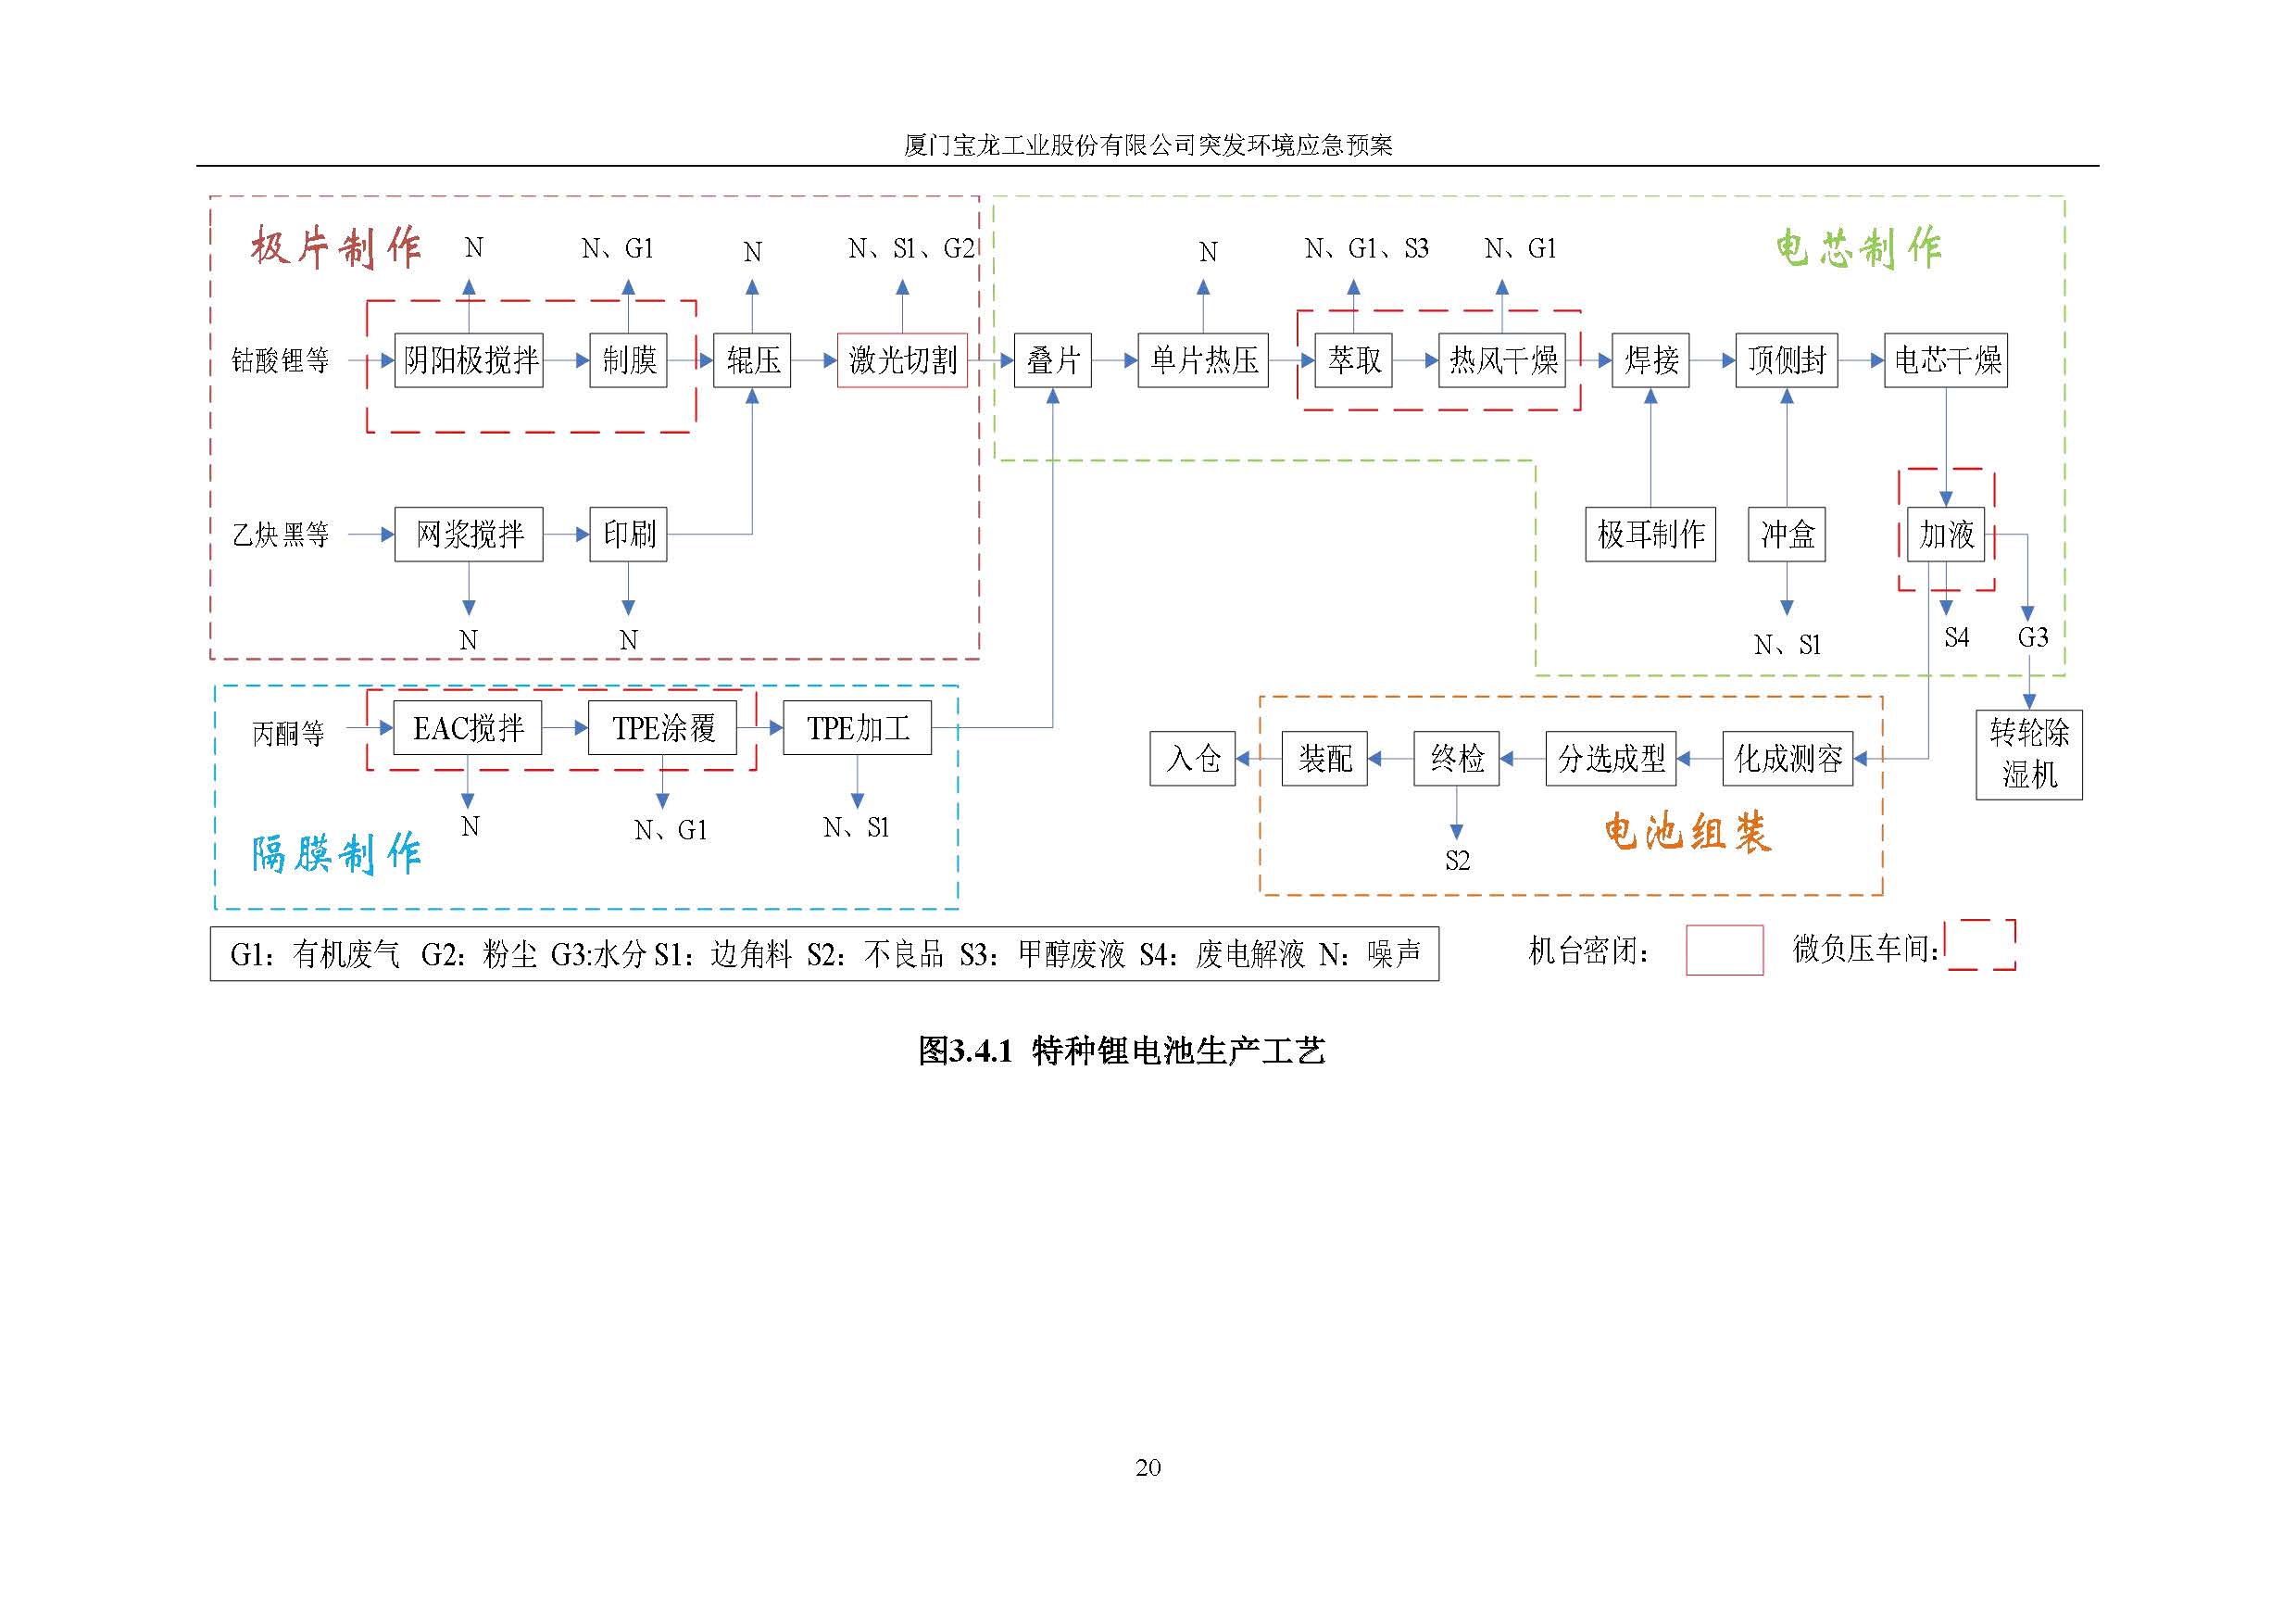The height and width of the screenshot is (1624, 2296).
Task: Click the 阴阳极搅拌 process box
Action: point(468,360)
